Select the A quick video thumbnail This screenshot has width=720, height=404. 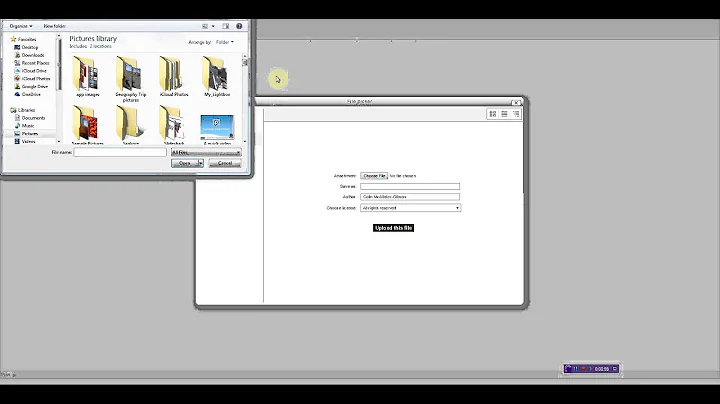pyautogui.click(x=217, y=129)
